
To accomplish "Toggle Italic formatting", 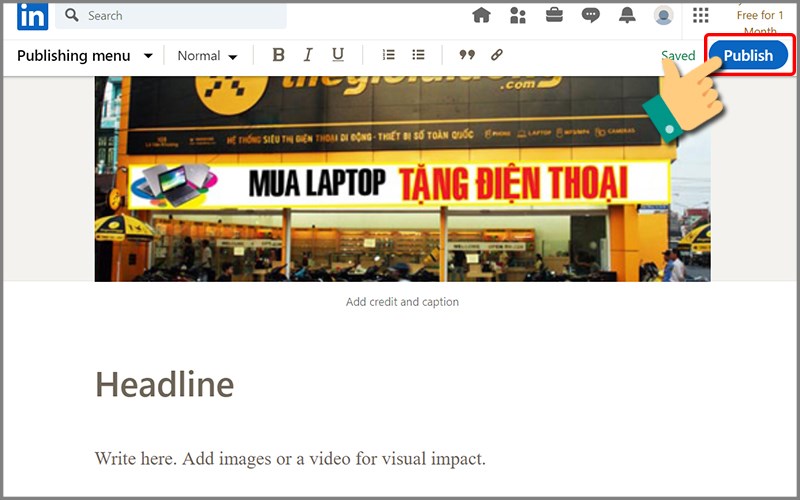I will pyautogui.click(x=308, y=55).
